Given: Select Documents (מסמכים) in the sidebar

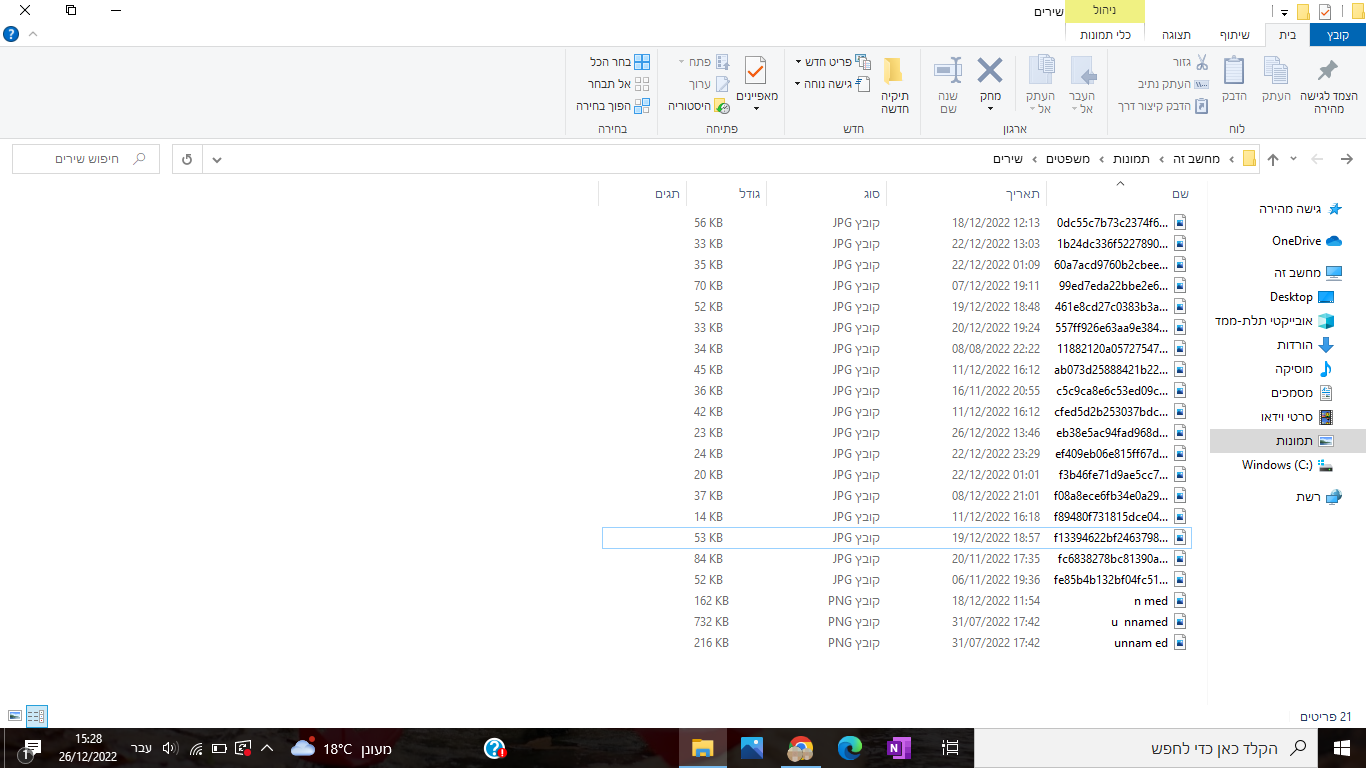Looking at the screenshot, I should coord(1302,393).
